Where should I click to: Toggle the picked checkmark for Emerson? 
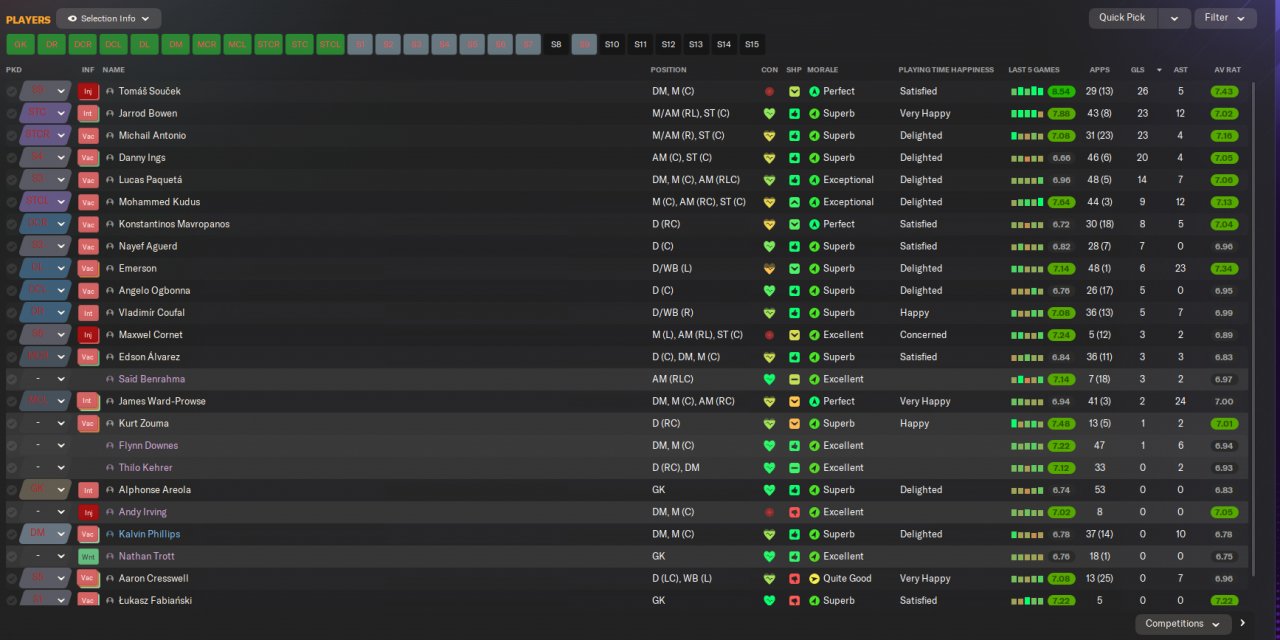click(12, 268)
